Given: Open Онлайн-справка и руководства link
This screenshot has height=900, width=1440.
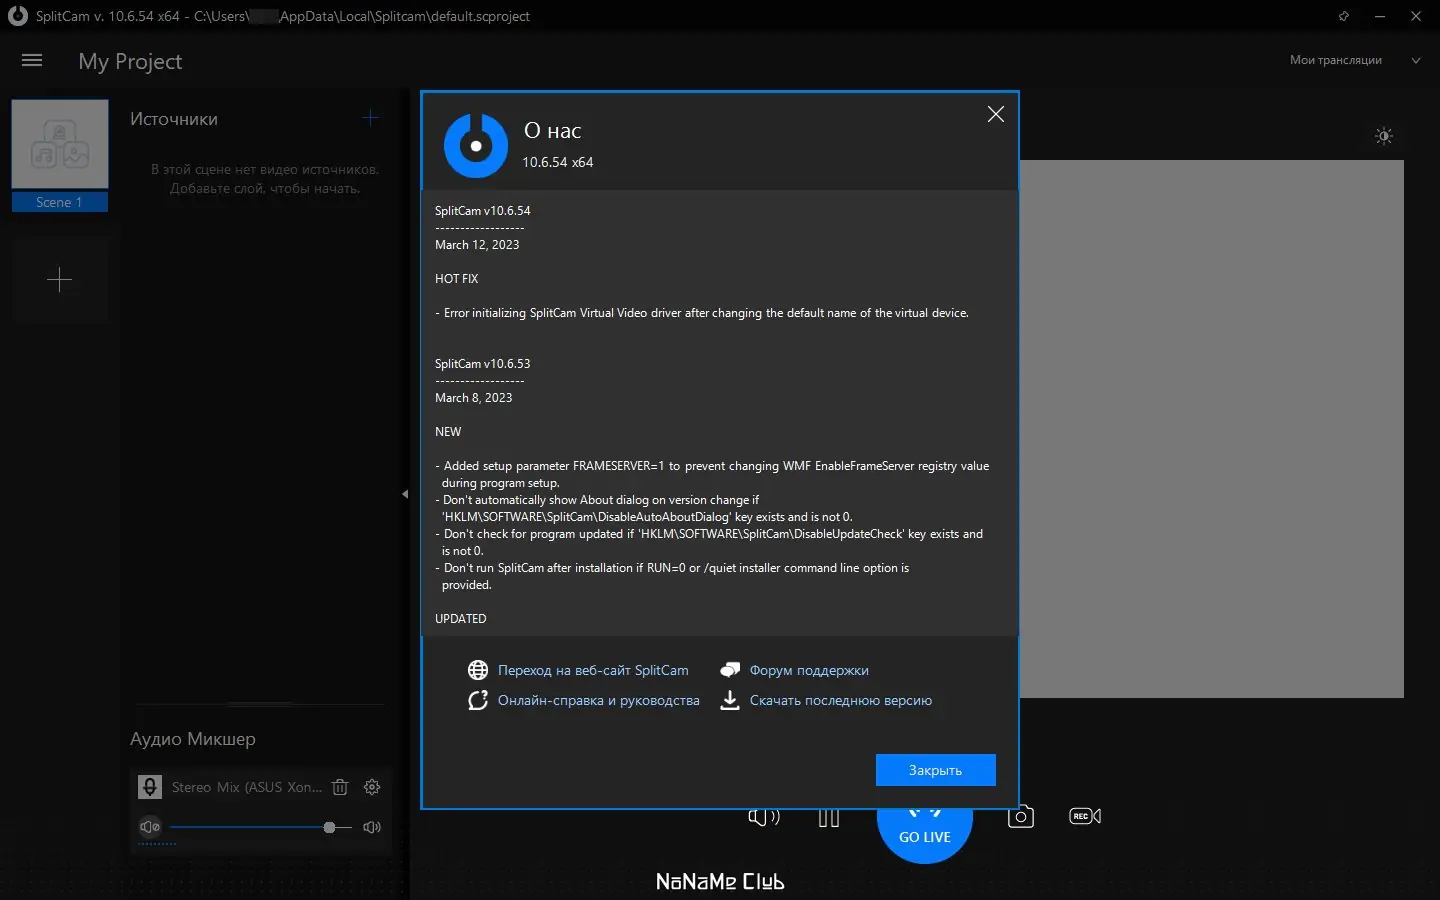Looking at the screenshot, I should click(x=599, y=700).
